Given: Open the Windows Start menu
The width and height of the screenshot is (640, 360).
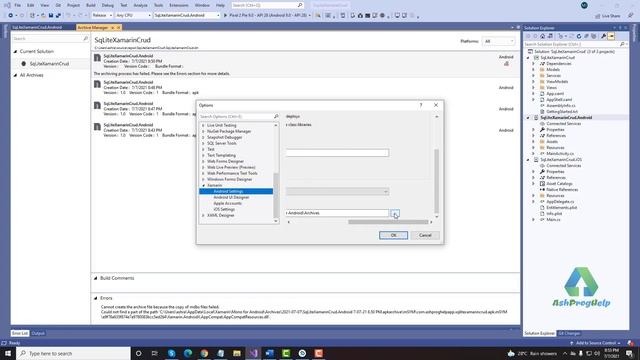Looking at the screenshot, I should click(x=8, y=353).
